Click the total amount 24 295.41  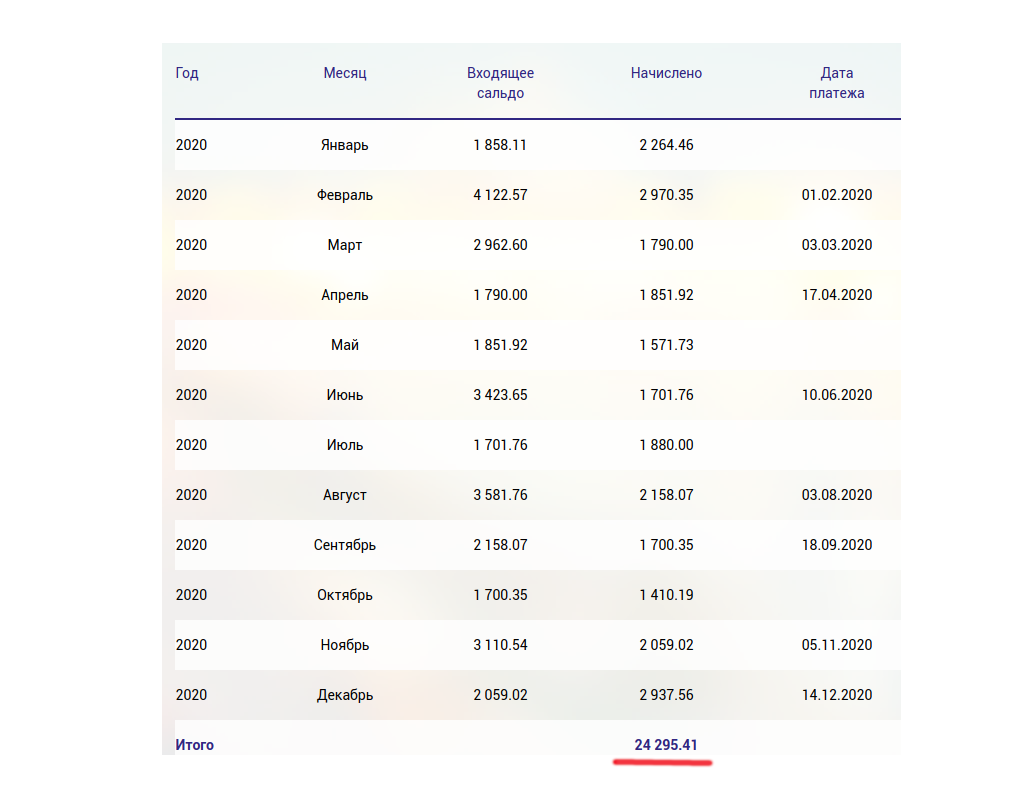pos(666,745)
